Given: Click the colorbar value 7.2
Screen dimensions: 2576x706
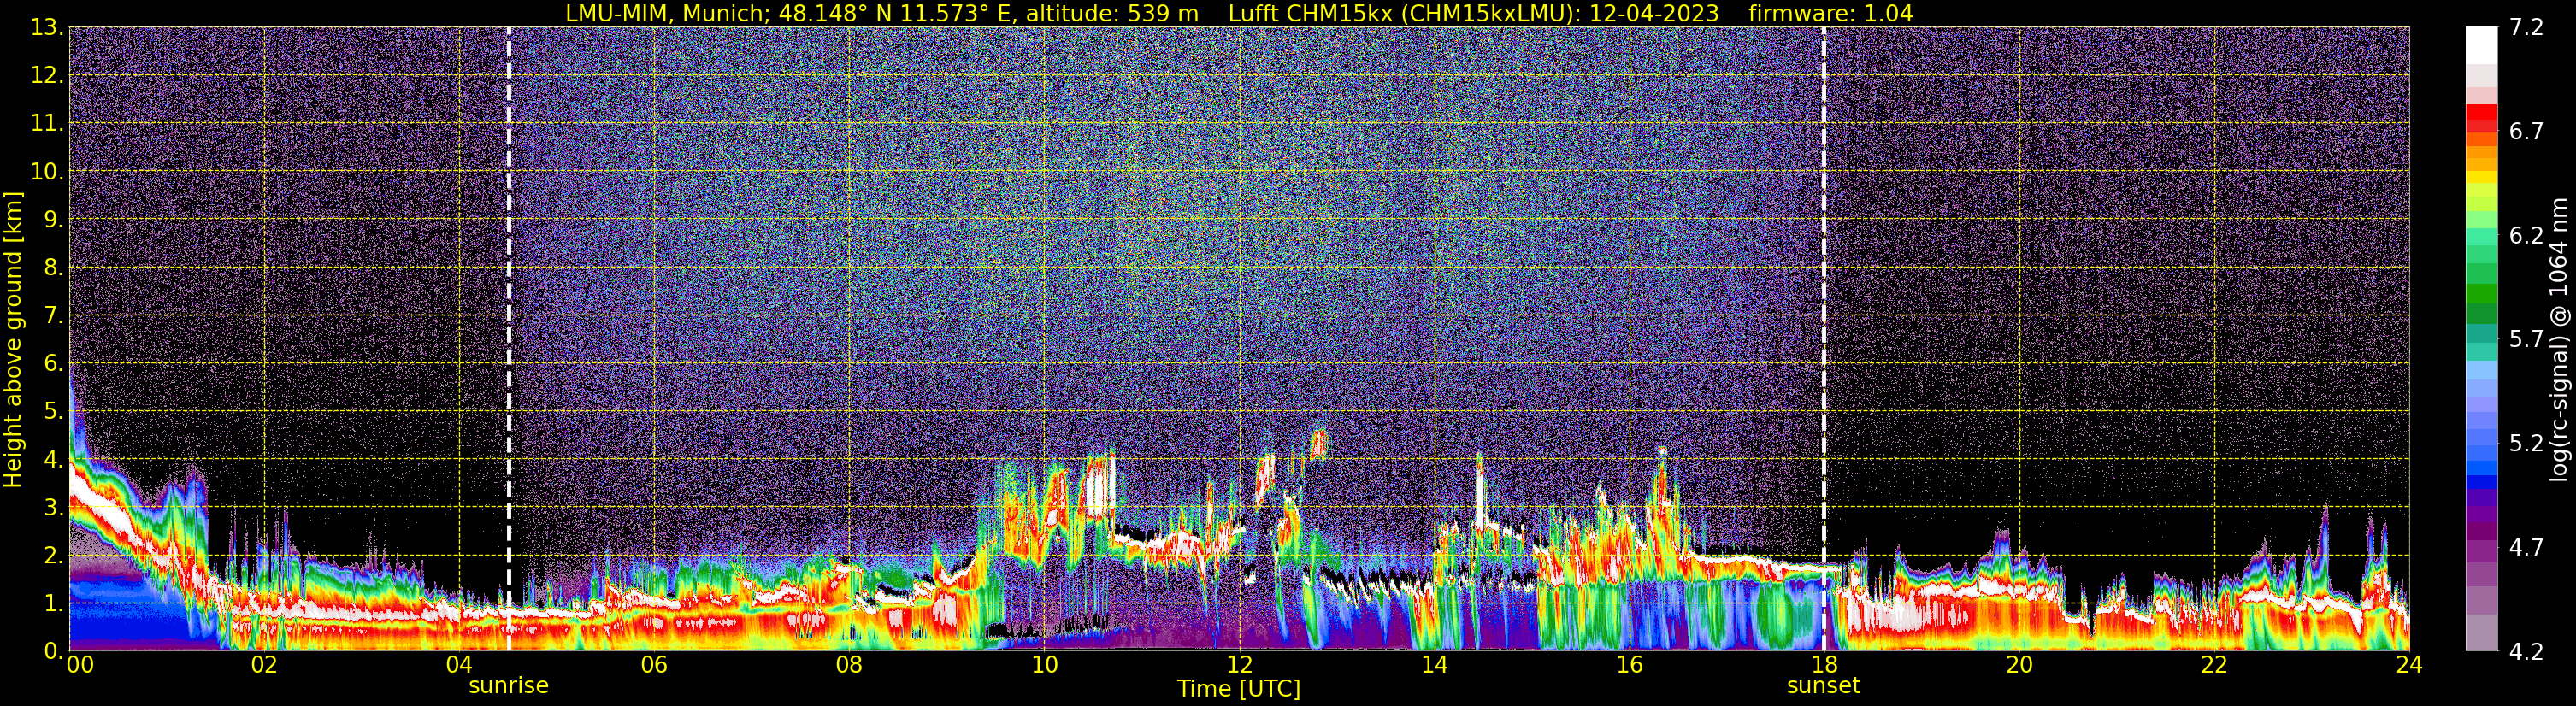Looking at the screenshot, I should click(2526, 28).
